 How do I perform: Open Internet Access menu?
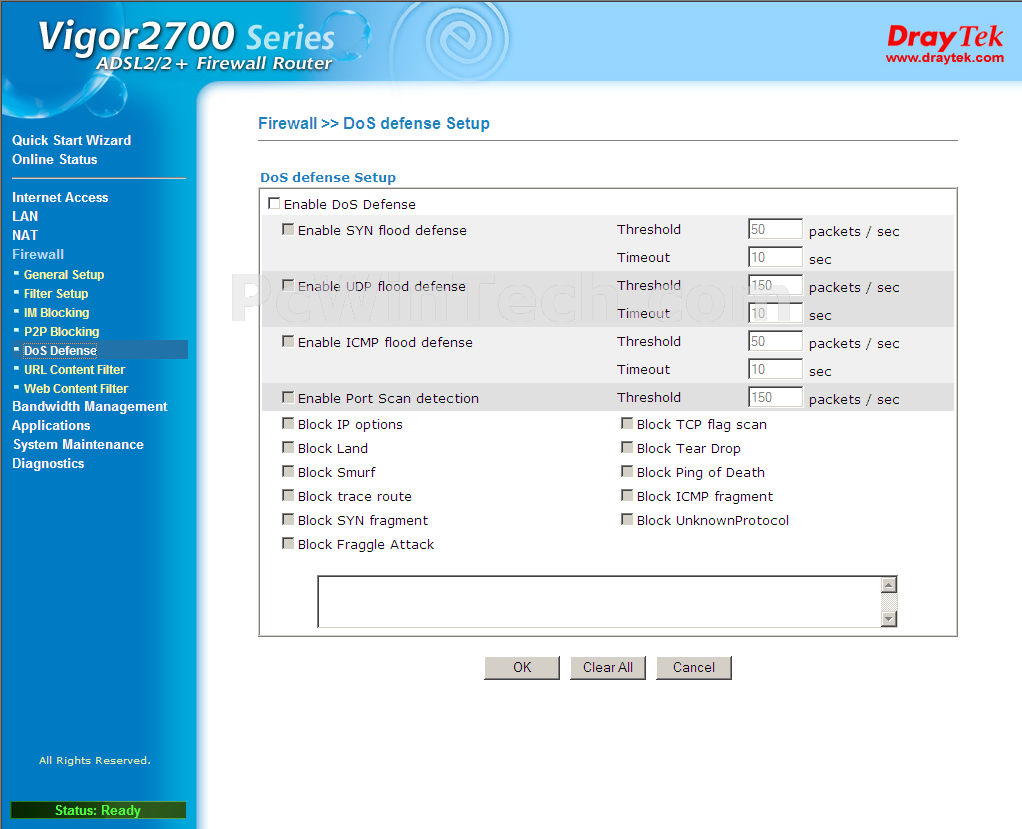(x=60, y=197)
